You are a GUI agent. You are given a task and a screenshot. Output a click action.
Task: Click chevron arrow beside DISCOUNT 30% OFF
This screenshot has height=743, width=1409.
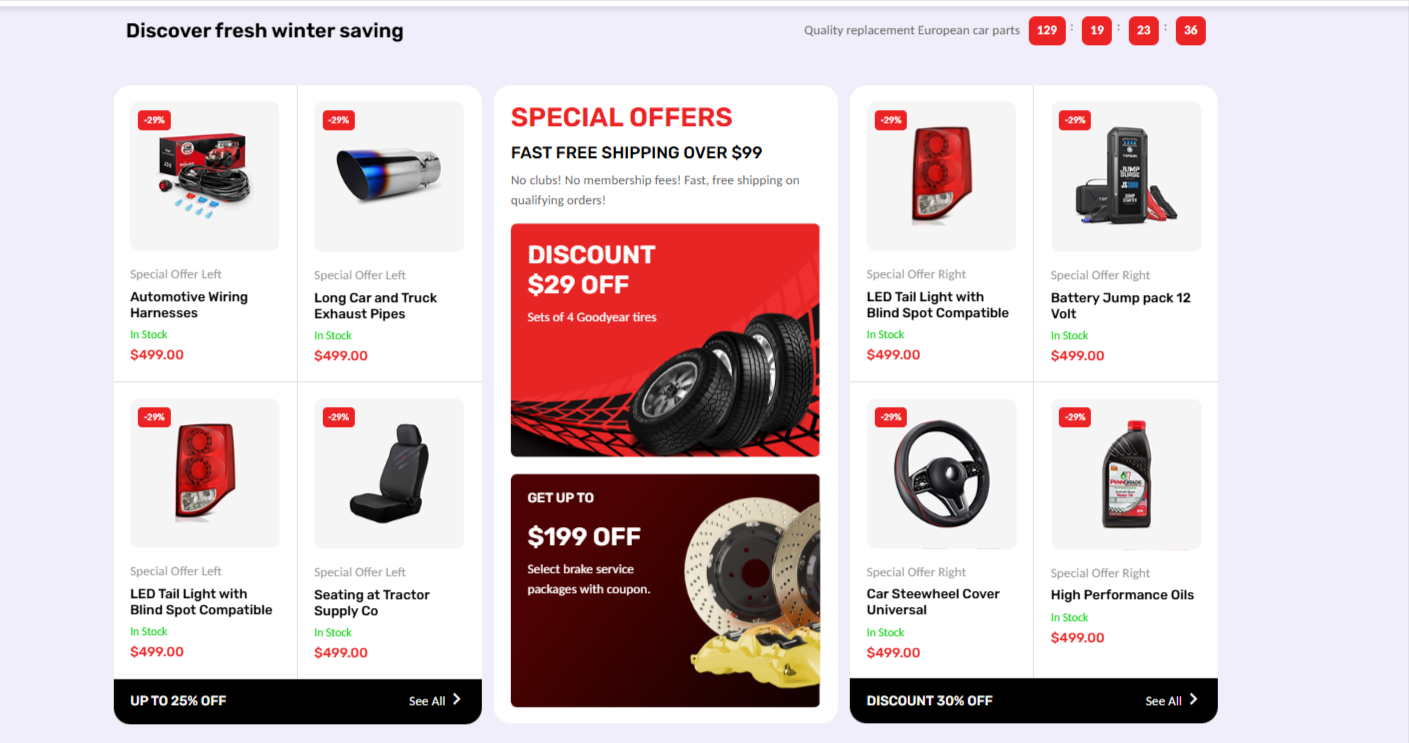1193,700
